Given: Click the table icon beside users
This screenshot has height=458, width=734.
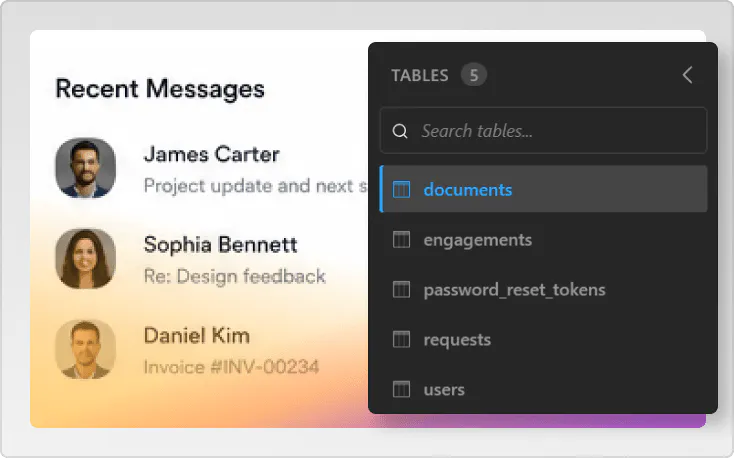Looking at the screenshot, I should 401,390.
